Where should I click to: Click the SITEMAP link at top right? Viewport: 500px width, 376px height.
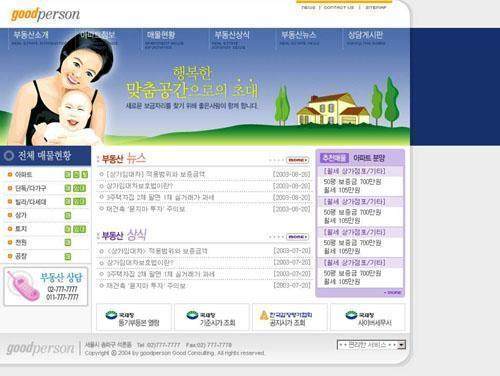pyautogui.click(x=376, y=7)
